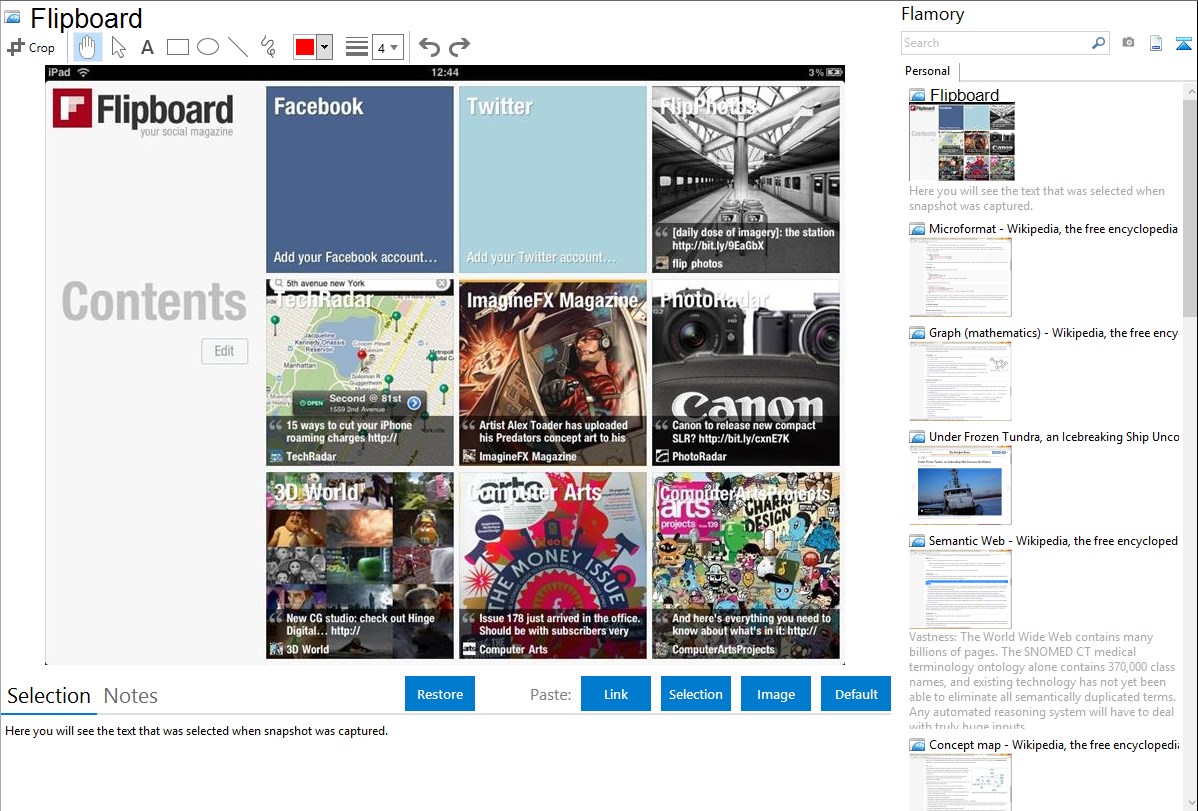This screenshot has height=811, width=1198.
Task: Activate the hand pan tool
Action: click(87, 47)
